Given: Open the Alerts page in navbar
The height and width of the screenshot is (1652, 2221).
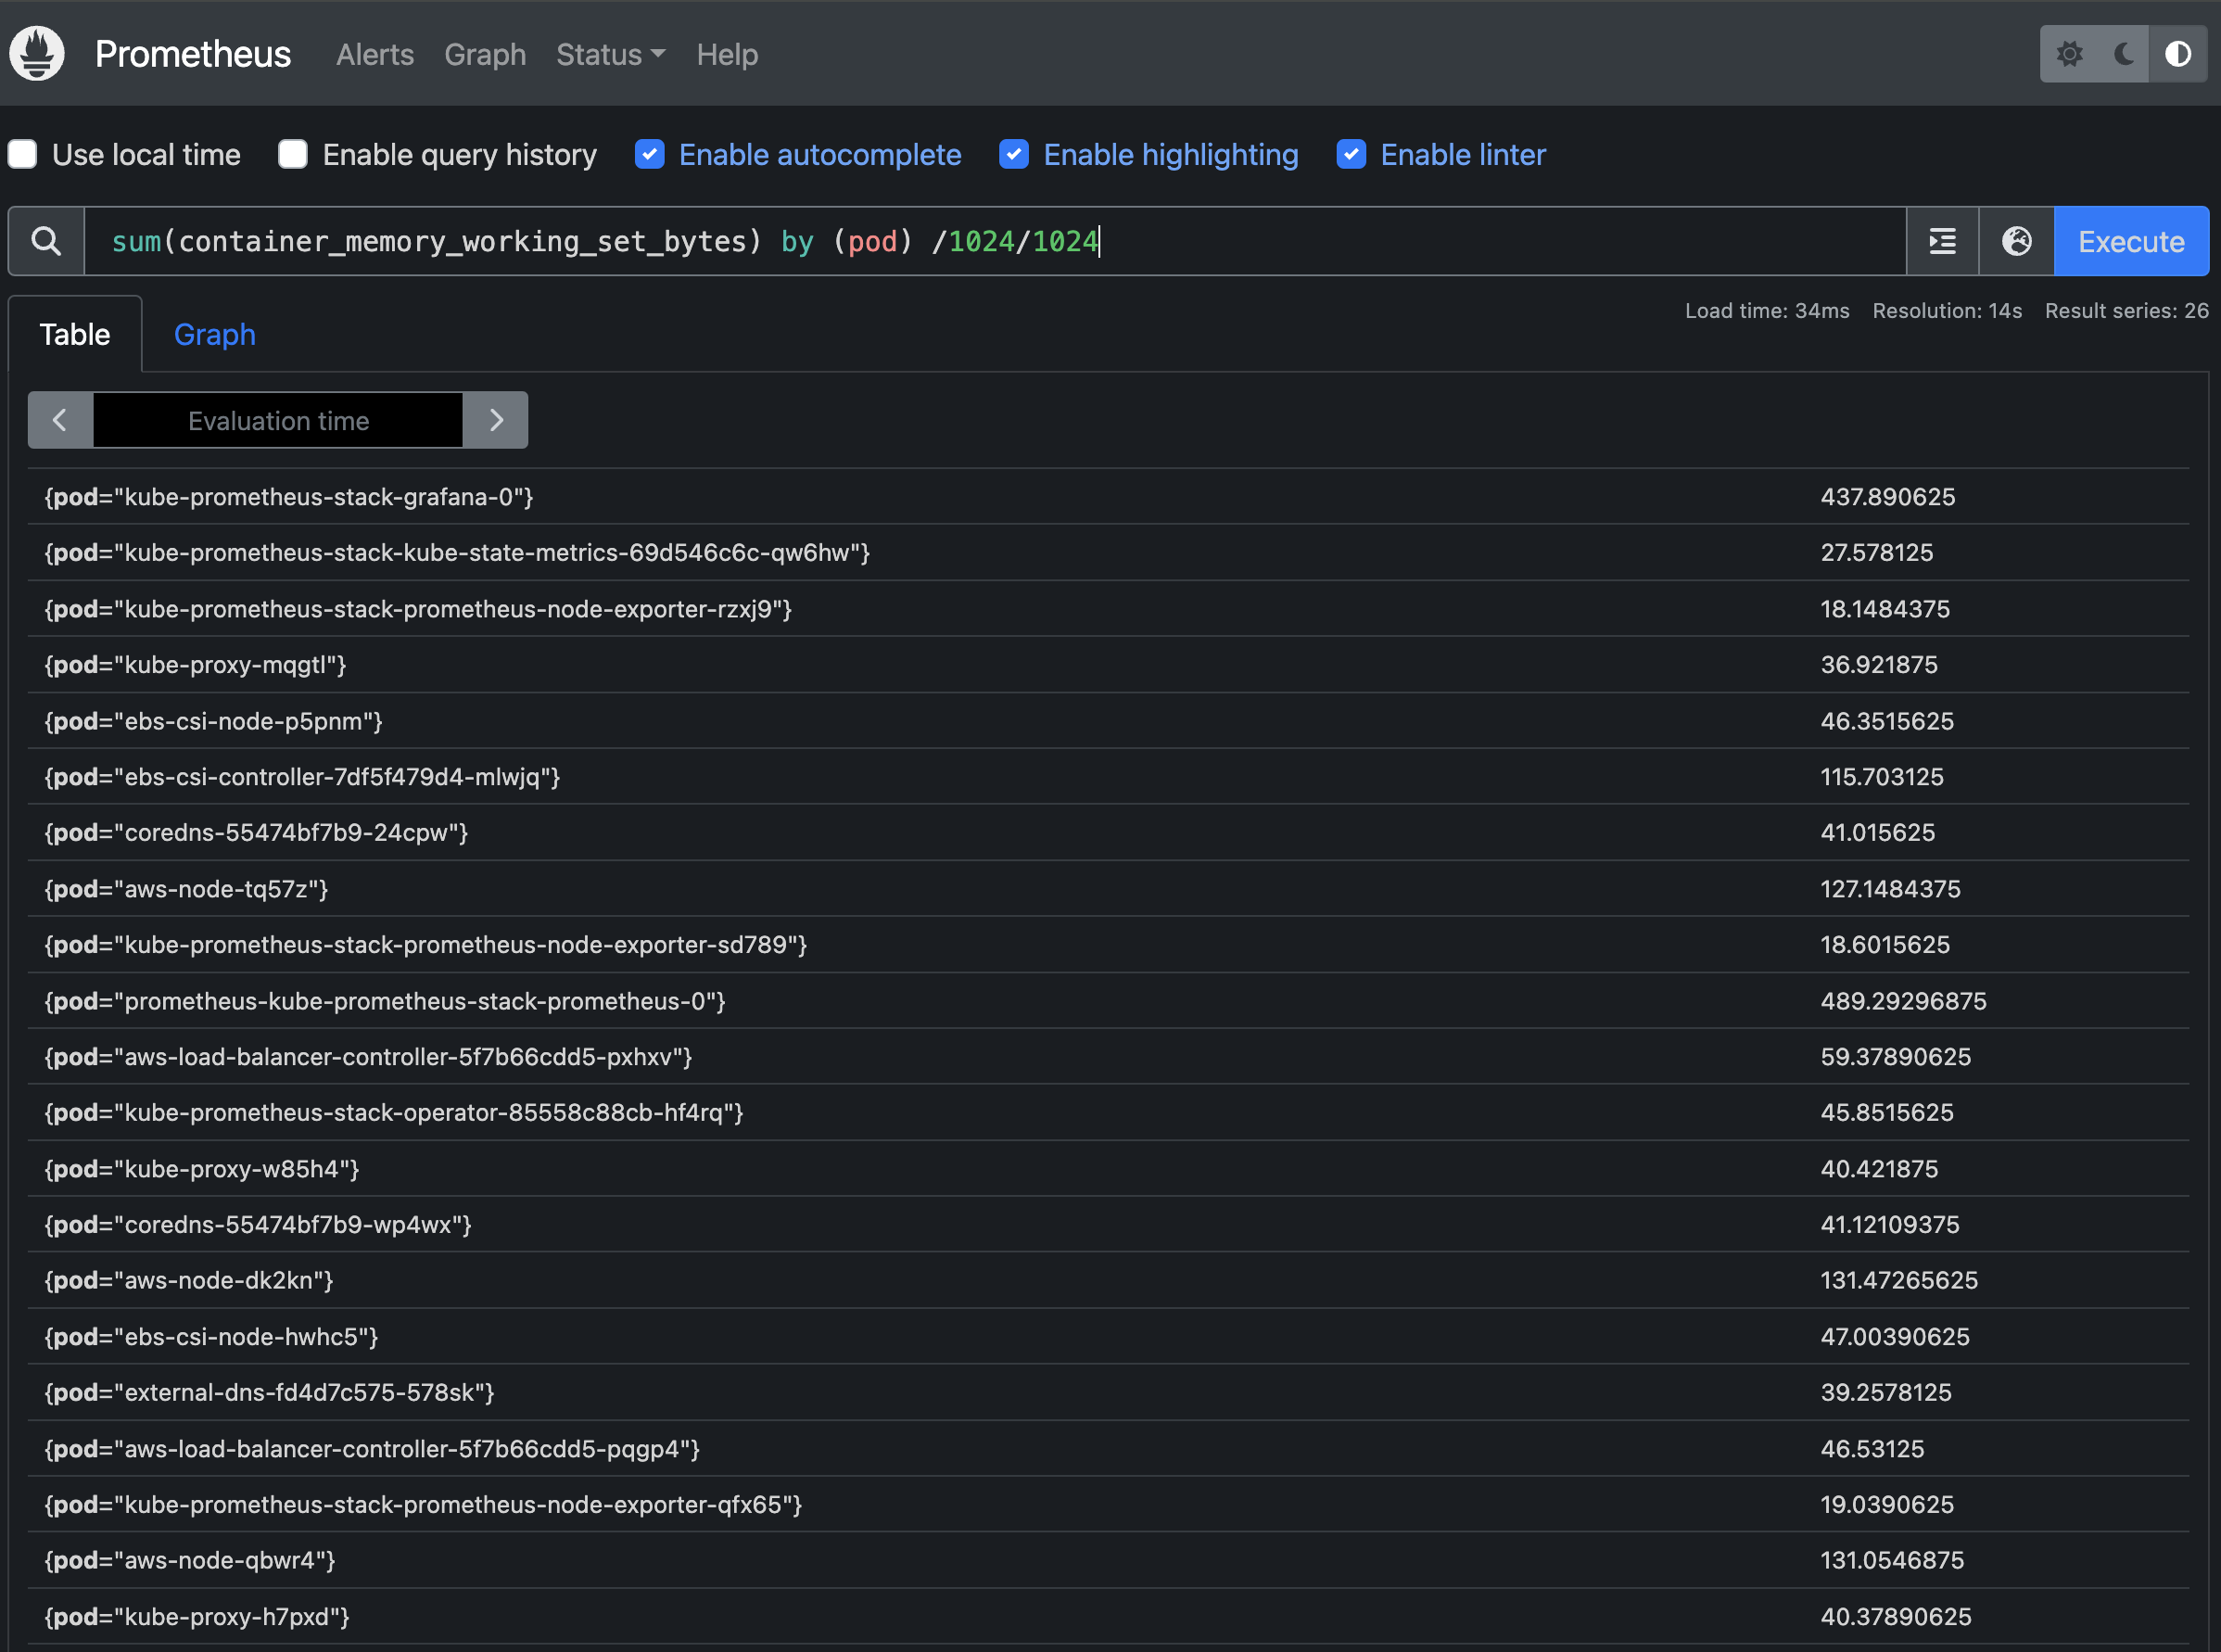Looking at the screenshot, I should click(374, 54).
